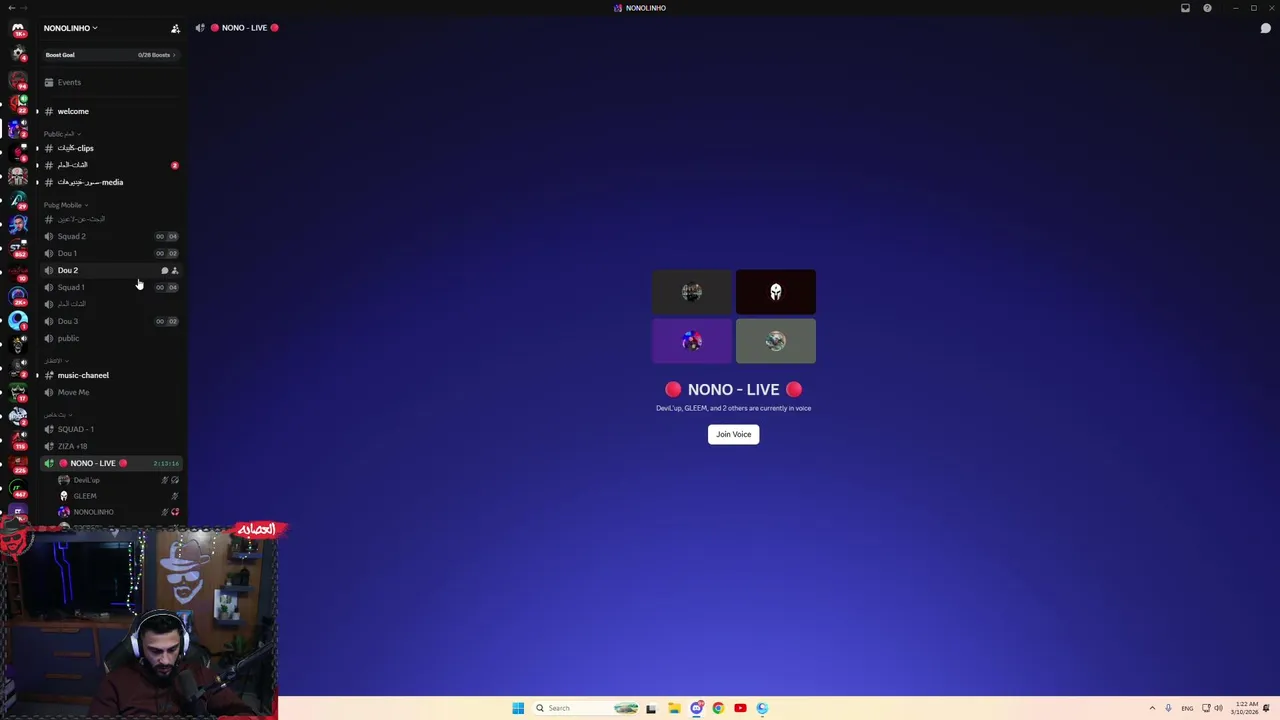
Task: Click the Boost Goal bar
Action: tap(110, 55)
